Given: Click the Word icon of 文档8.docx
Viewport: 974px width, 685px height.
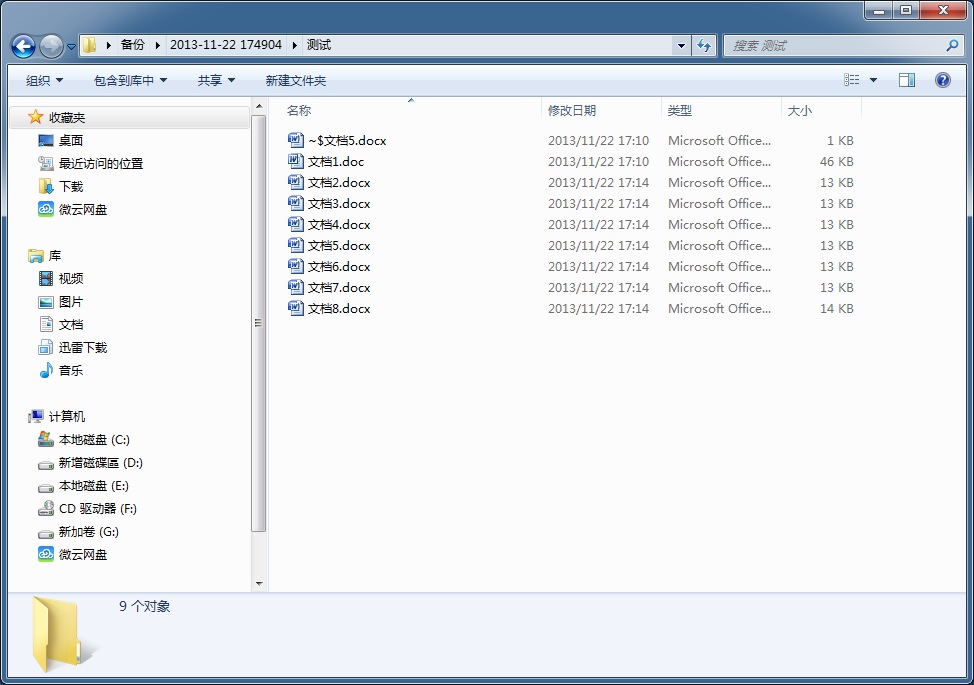Looking at the screenshot, I should (296, 308).
